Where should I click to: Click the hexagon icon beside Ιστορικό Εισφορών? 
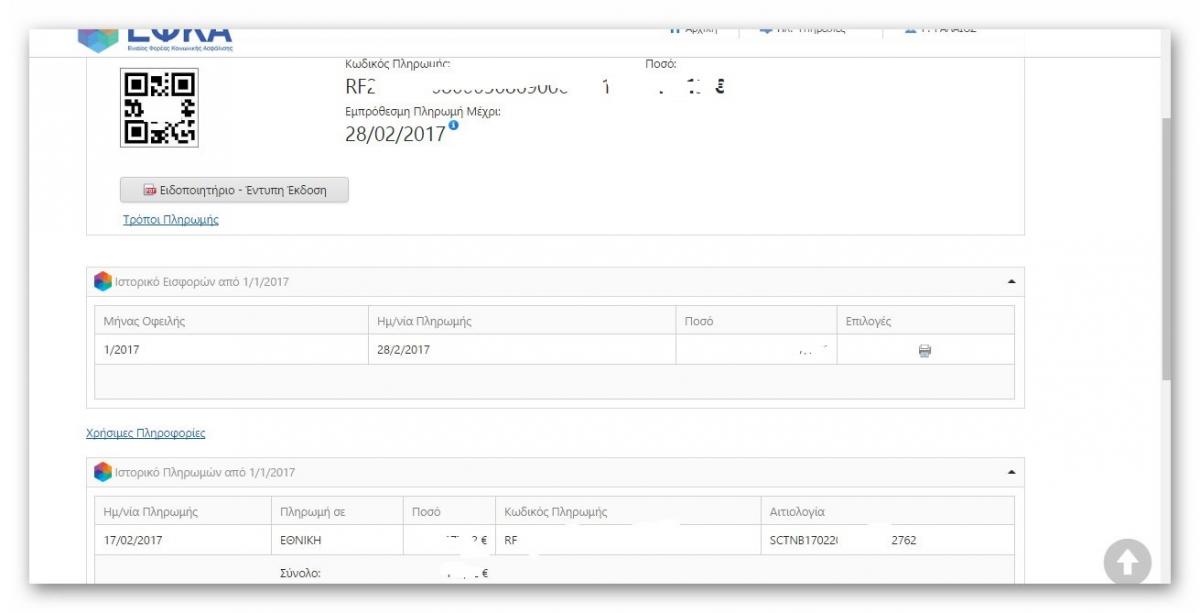[103, 282]
